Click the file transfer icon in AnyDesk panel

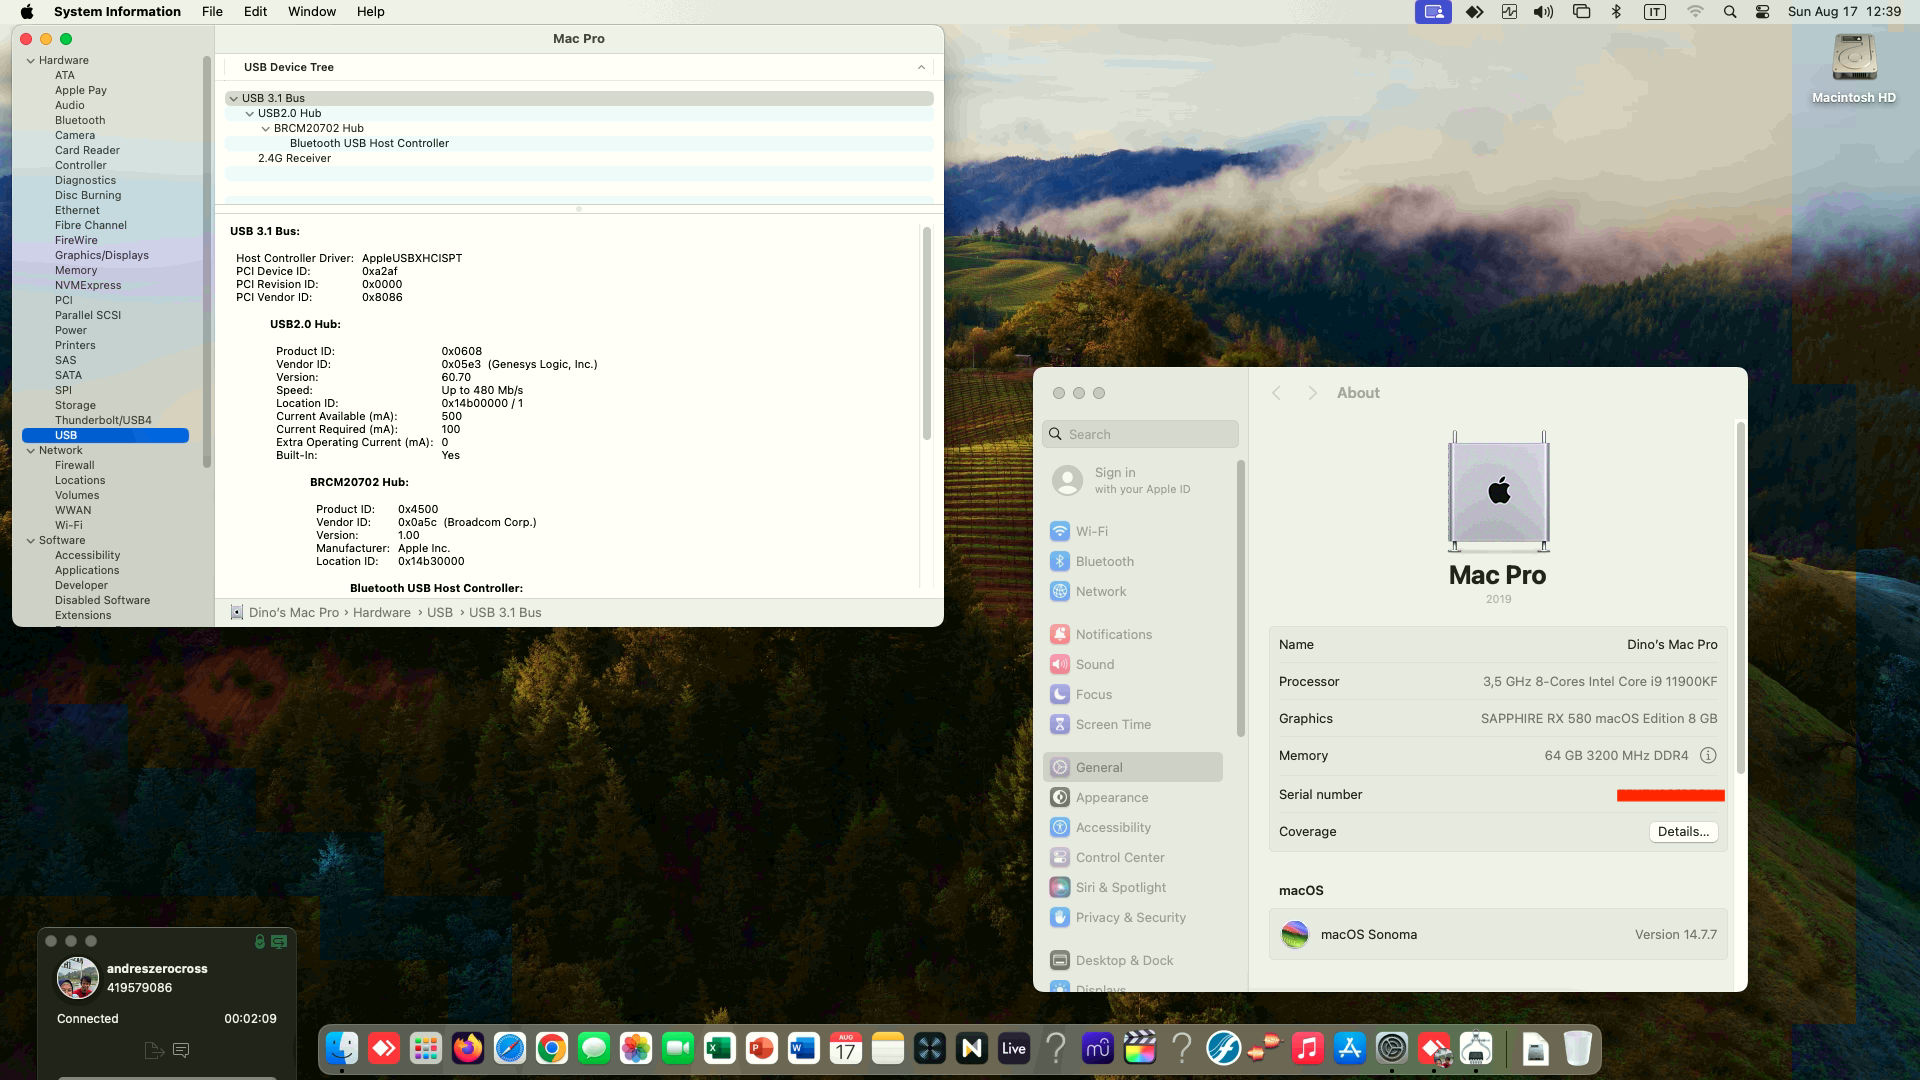tap(154, 1050)
